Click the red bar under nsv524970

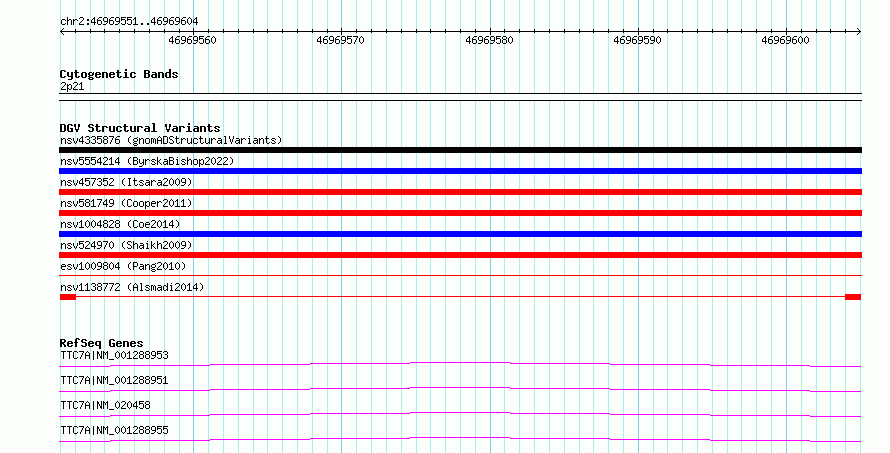460,255
